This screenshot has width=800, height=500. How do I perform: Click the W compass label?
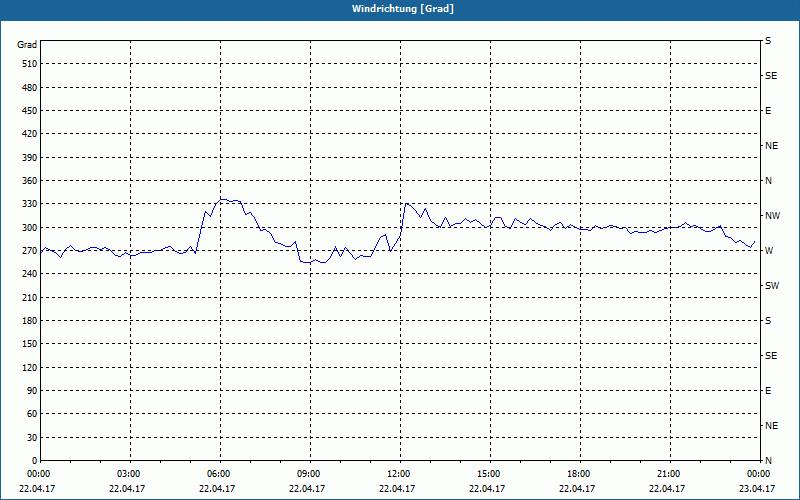pos(769,251)
